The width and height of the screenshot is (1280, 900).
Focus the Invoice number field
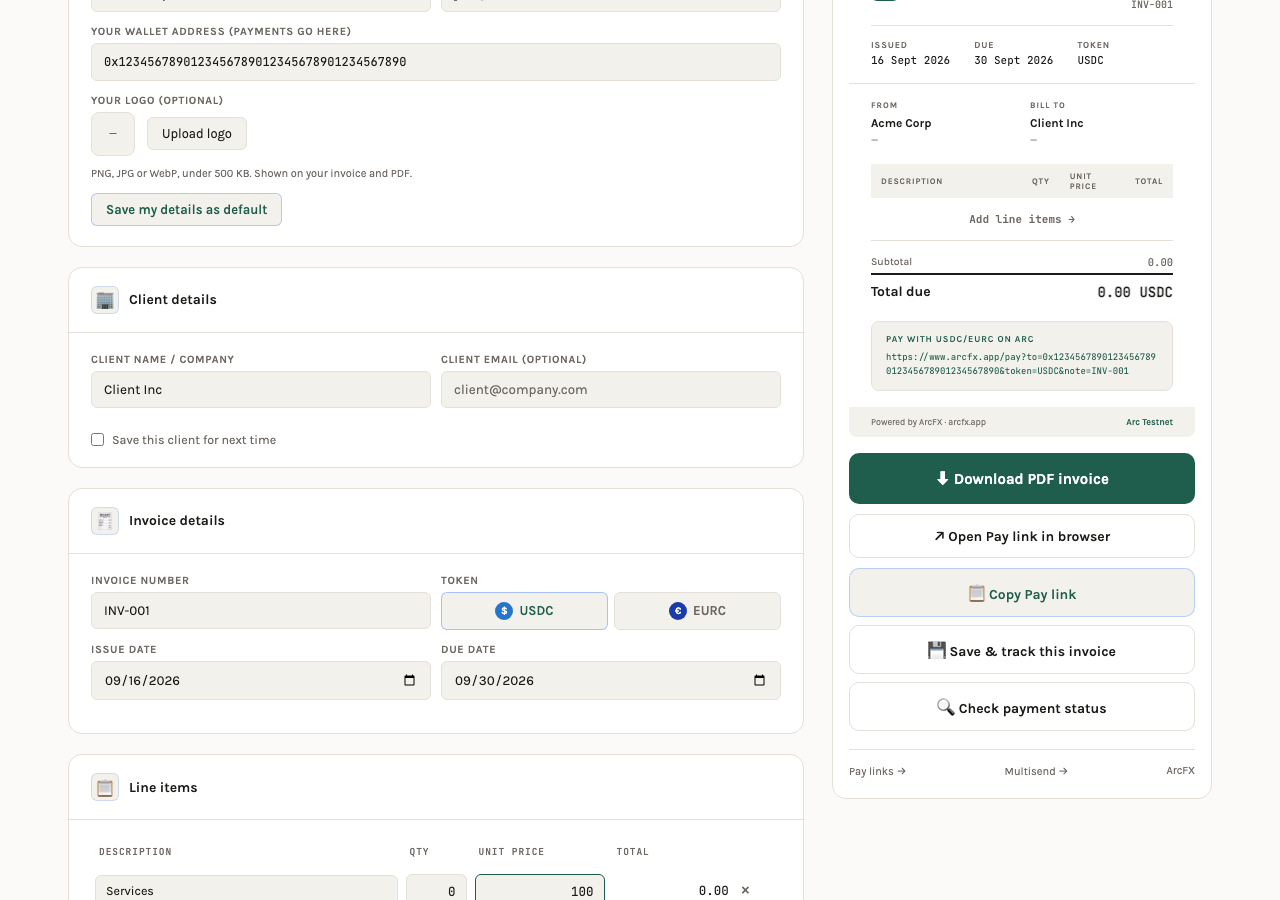tap(261, 611)
